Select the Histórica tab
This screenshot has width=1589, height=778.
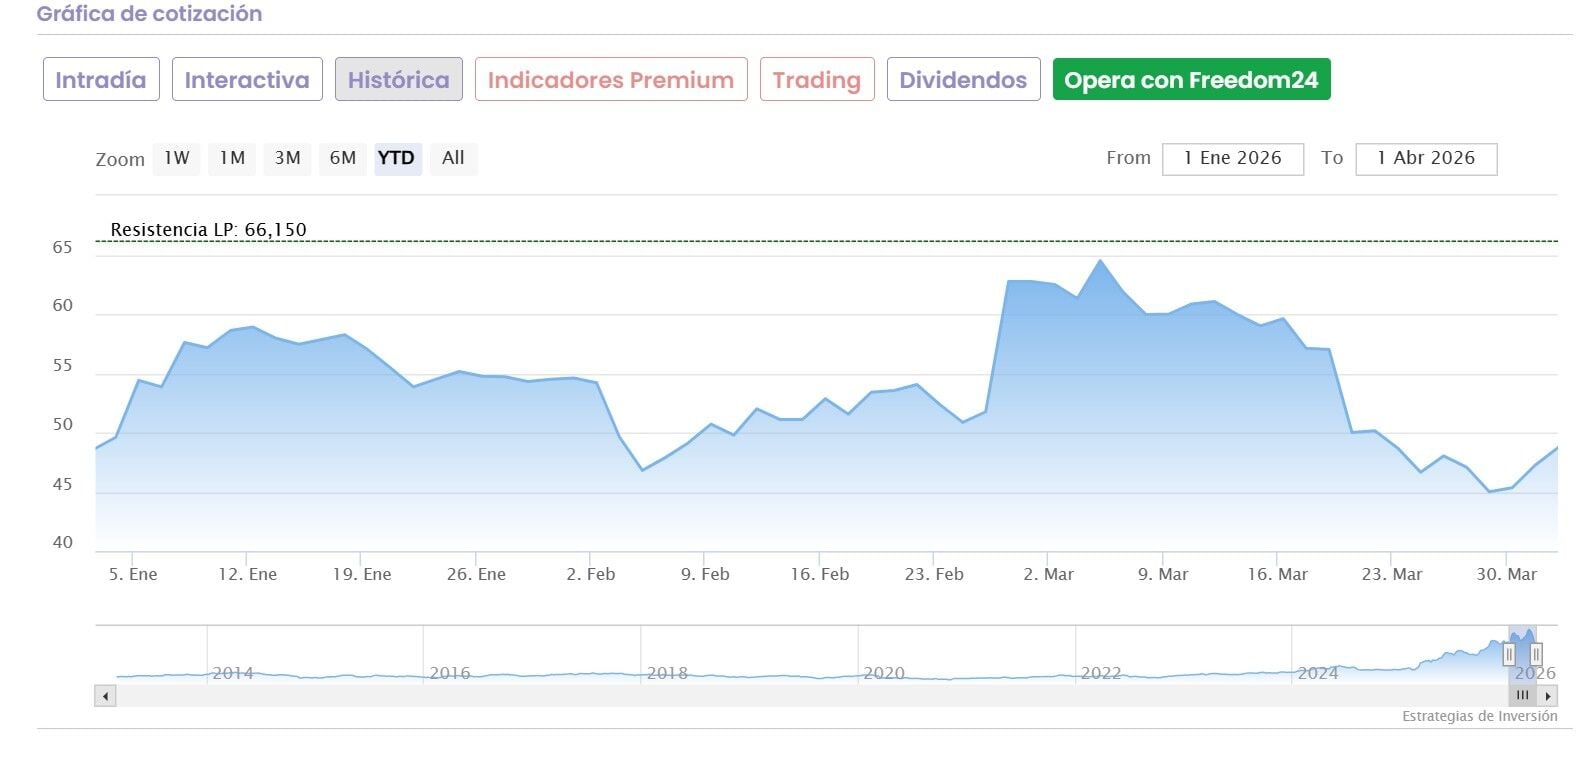point(398,80)
